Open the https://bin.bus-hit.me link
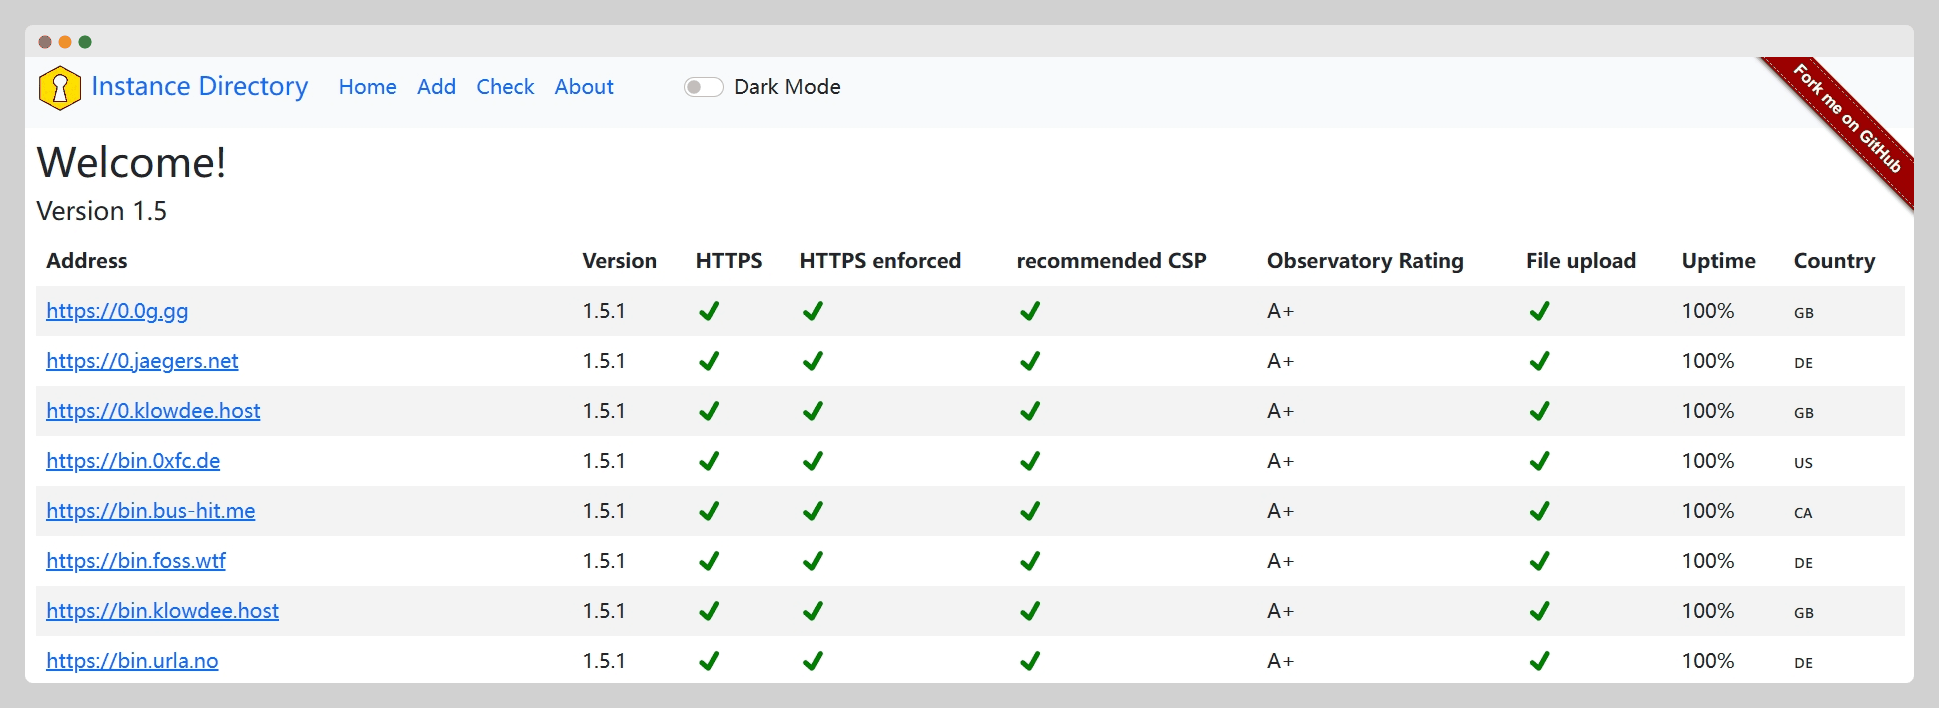 point(150,511)
